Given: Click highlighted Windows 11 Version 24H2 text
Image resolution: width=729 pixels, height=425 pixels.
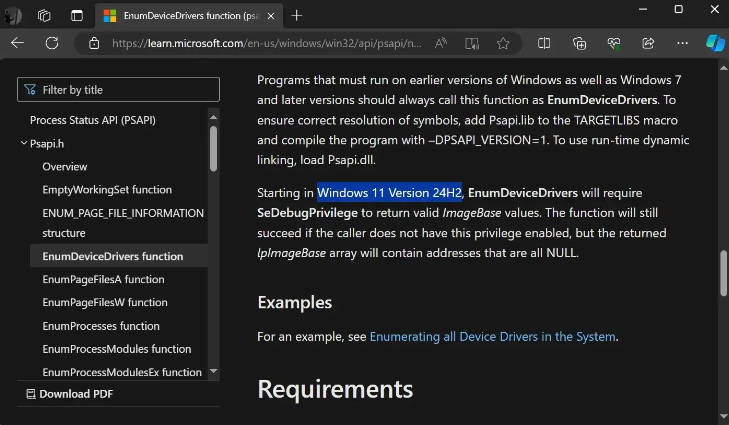Looking at the screenshot, I should click(390, 193).
